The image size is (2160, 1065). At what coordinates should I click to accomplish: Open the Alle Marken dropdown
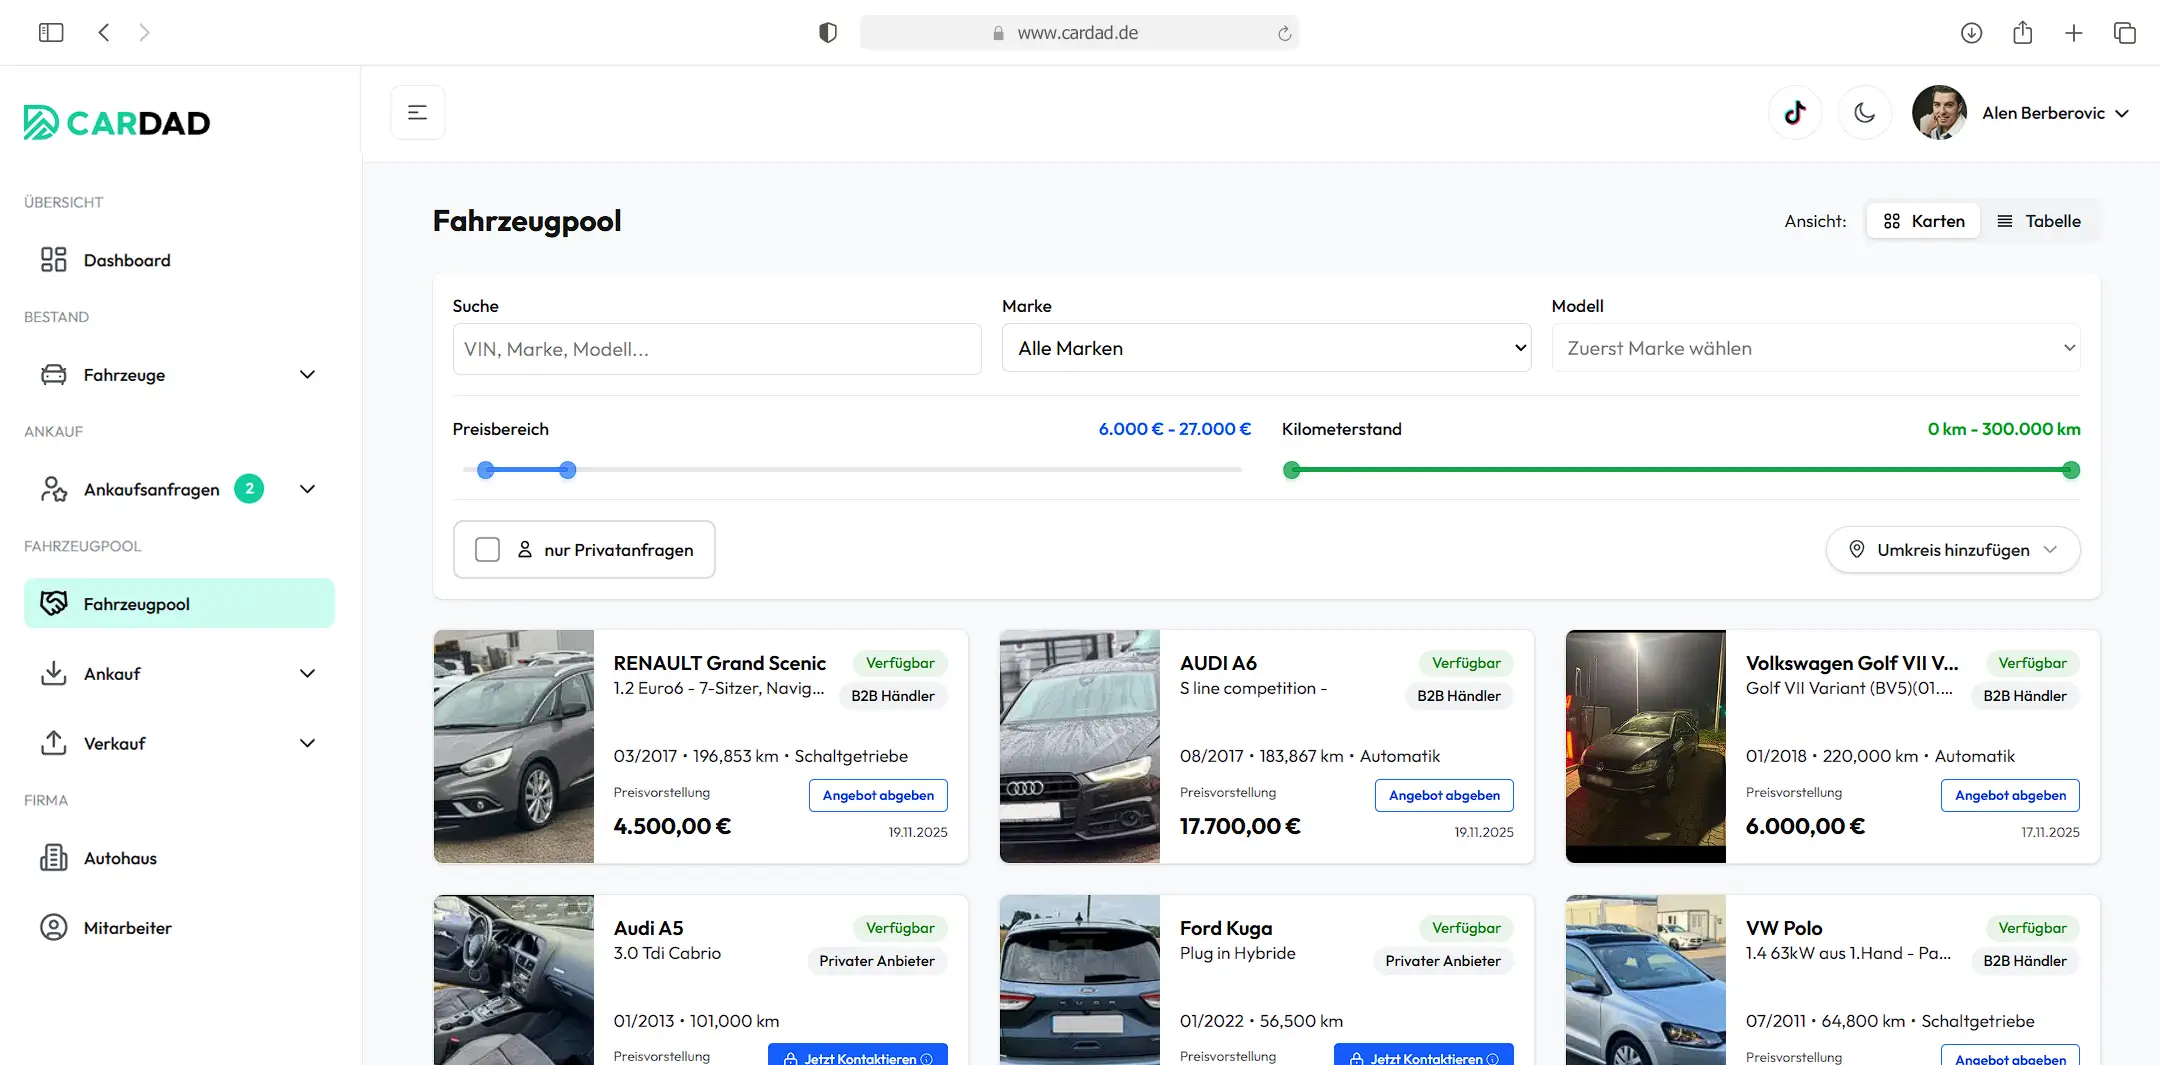click(1265, 348)
